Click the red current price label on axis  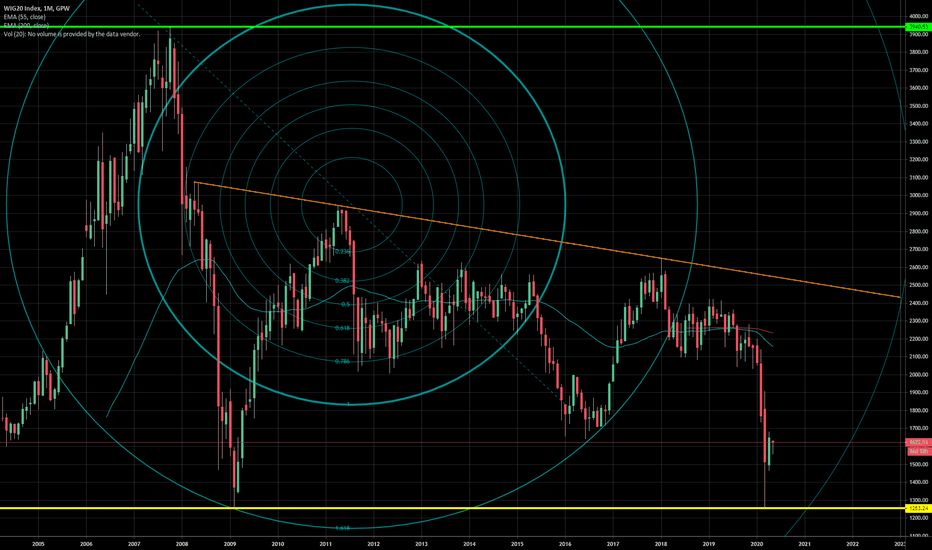[x=918, y=442]
